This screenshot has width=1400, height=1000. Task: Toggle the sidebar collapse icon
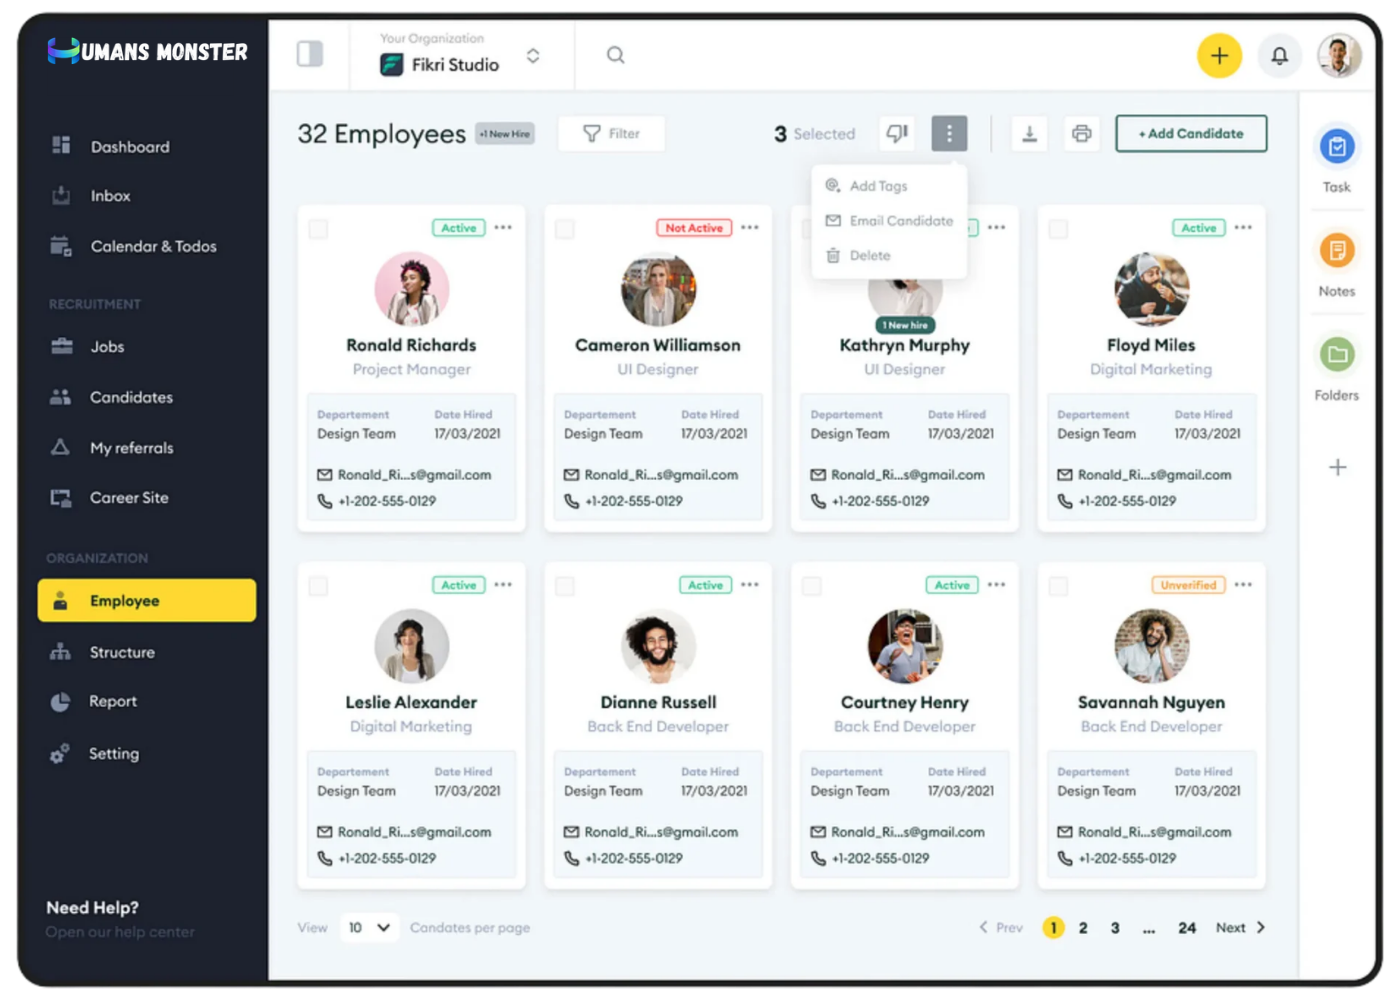(310, 54)
